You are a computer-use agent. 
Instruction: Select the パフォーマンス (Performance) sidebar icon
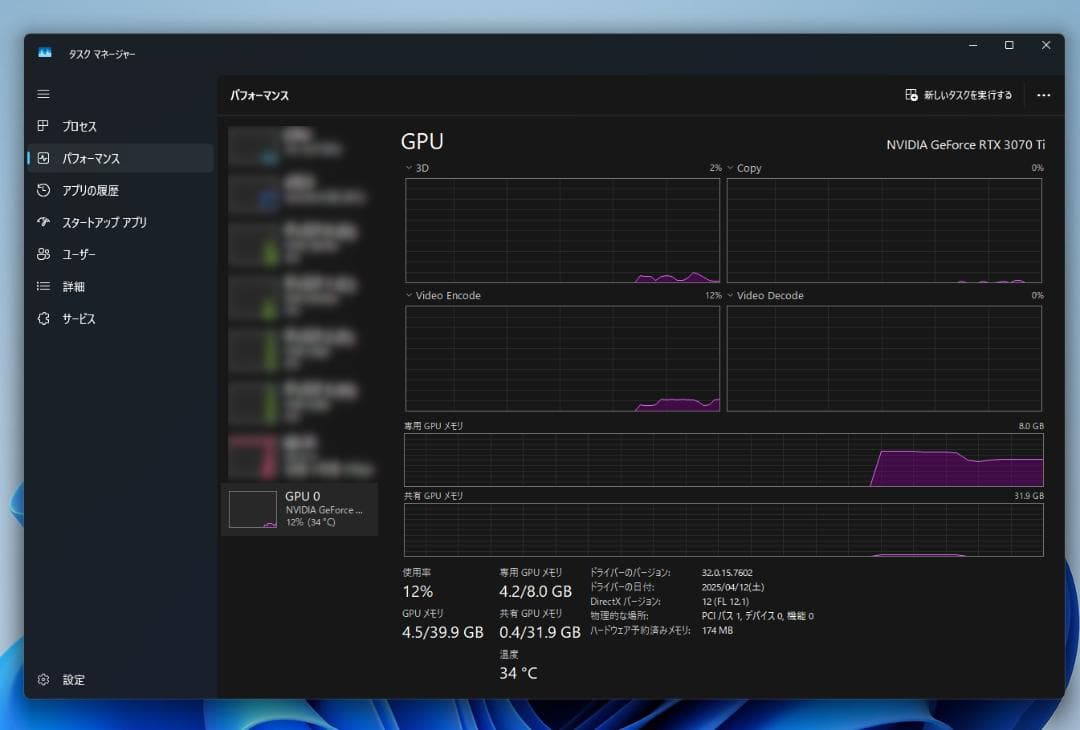(x=42, y=158)
